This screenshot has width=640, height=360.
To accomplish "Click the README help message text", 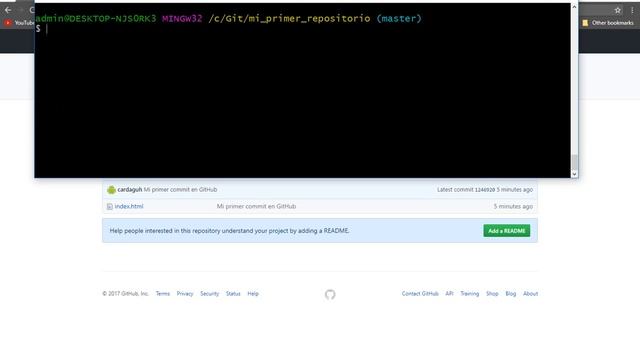I will coord(229,231).
